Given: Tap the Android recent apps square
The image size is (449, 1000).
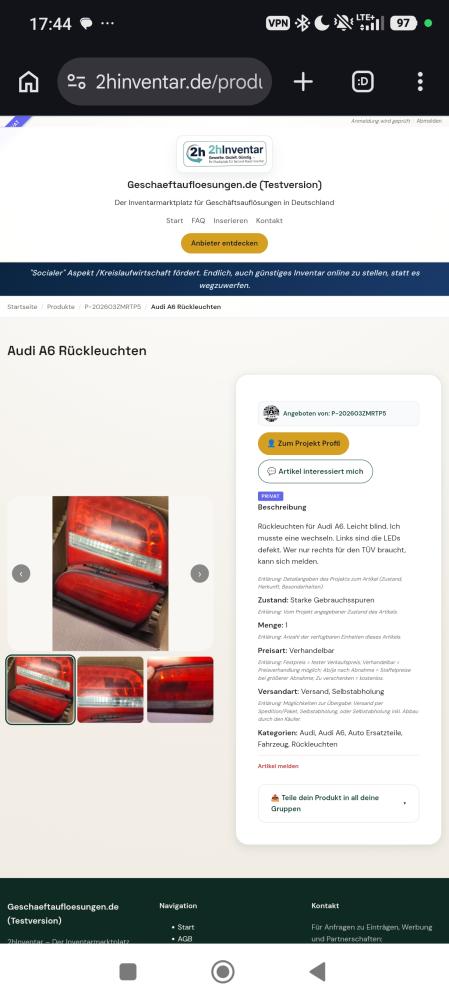Looking at the screenshot, I should (x=128, y=971).
